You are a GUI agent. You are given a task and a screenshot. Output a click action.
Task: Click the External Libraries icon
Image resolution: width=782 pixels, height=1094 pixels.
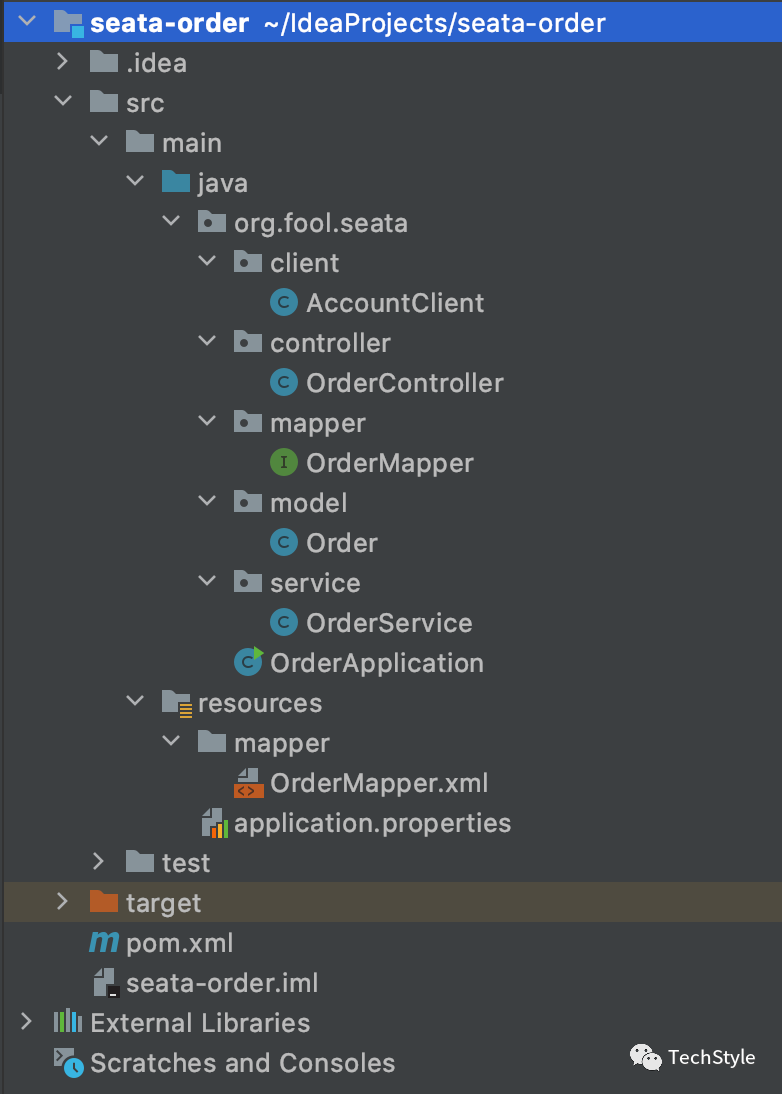68,1022
